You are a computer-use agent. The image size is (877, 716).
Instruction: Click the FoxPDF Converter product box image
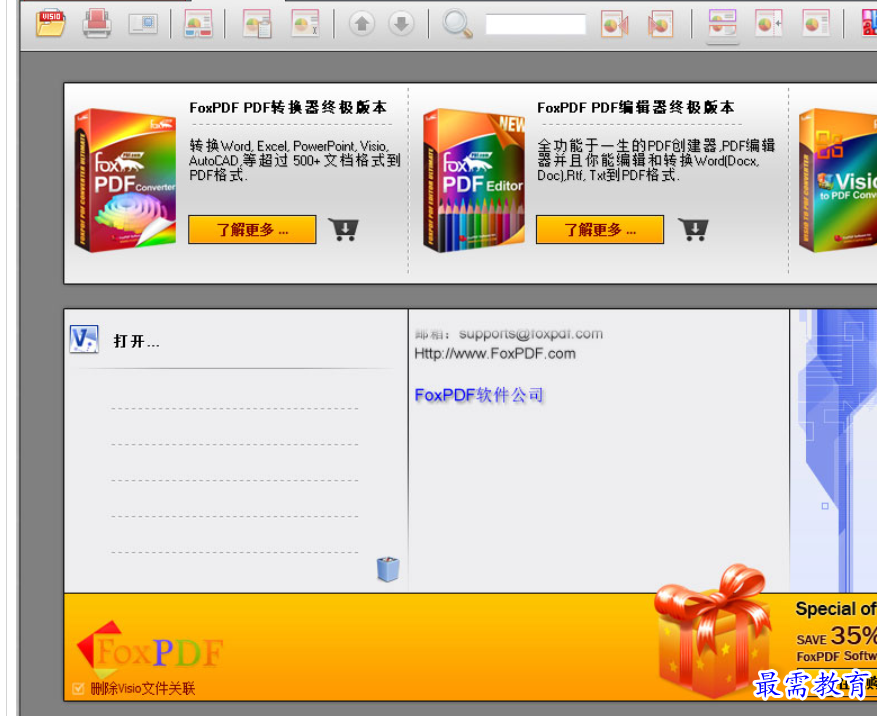(125, 180)
